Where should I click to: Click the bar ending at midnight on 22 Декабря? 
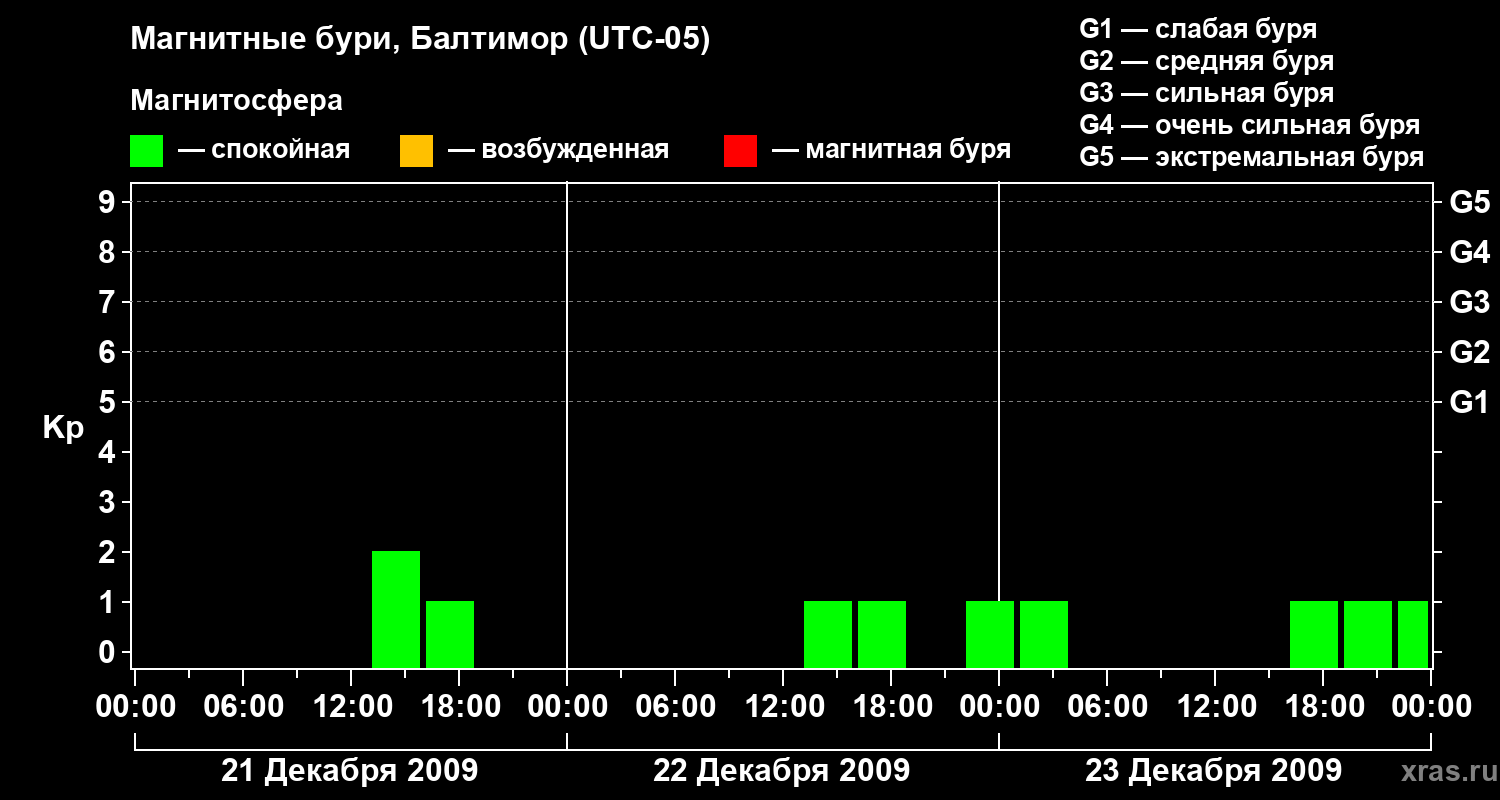990,634
